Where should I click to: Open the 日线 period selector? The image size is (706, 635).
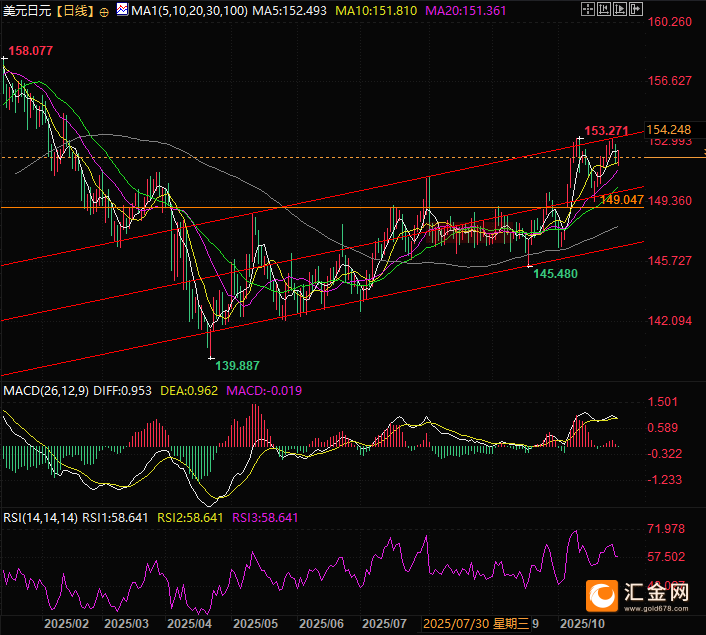pos(76,11)
